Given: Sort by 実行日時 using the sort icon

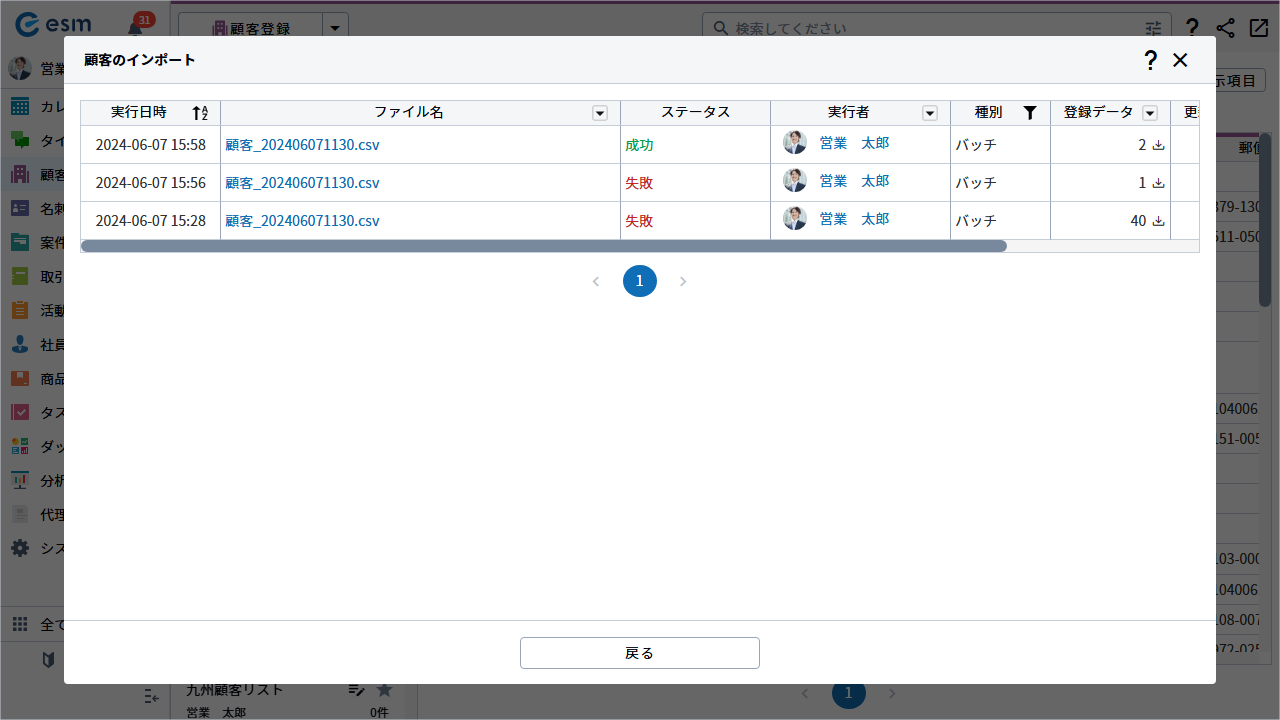Looking at the screenshot, I should [200, 113].
